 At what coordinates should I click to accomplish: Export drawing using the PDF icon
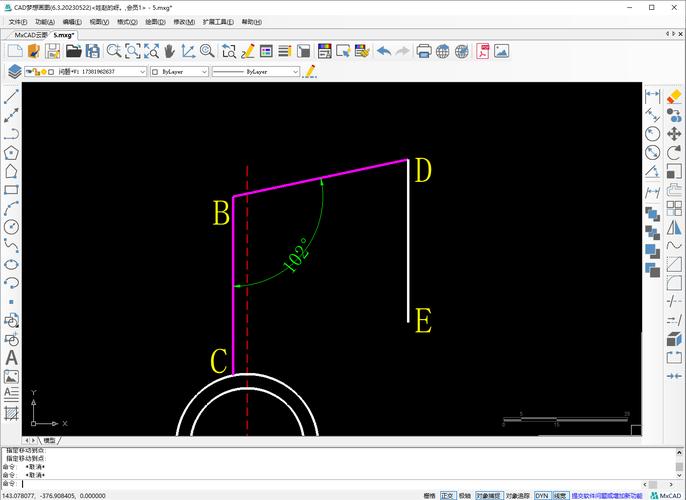[482, 51]
